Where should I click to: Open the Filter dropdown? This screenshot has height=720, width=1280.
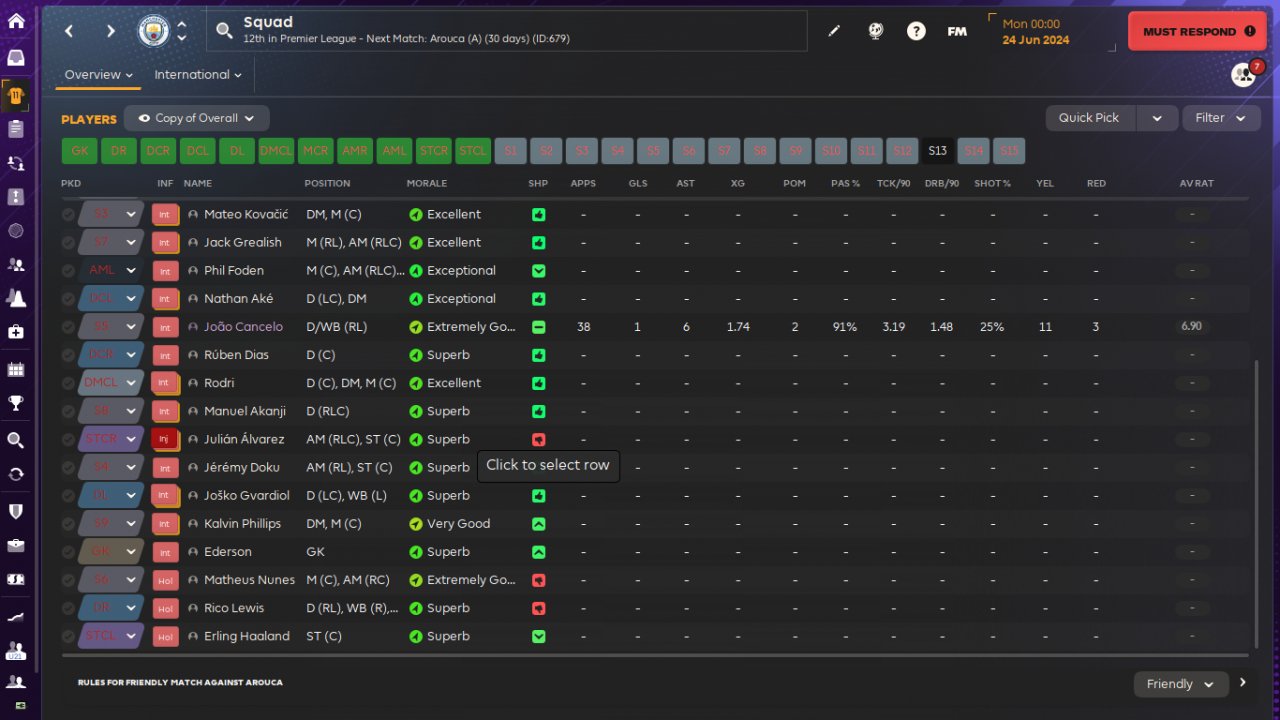[x=1221, y=118]
